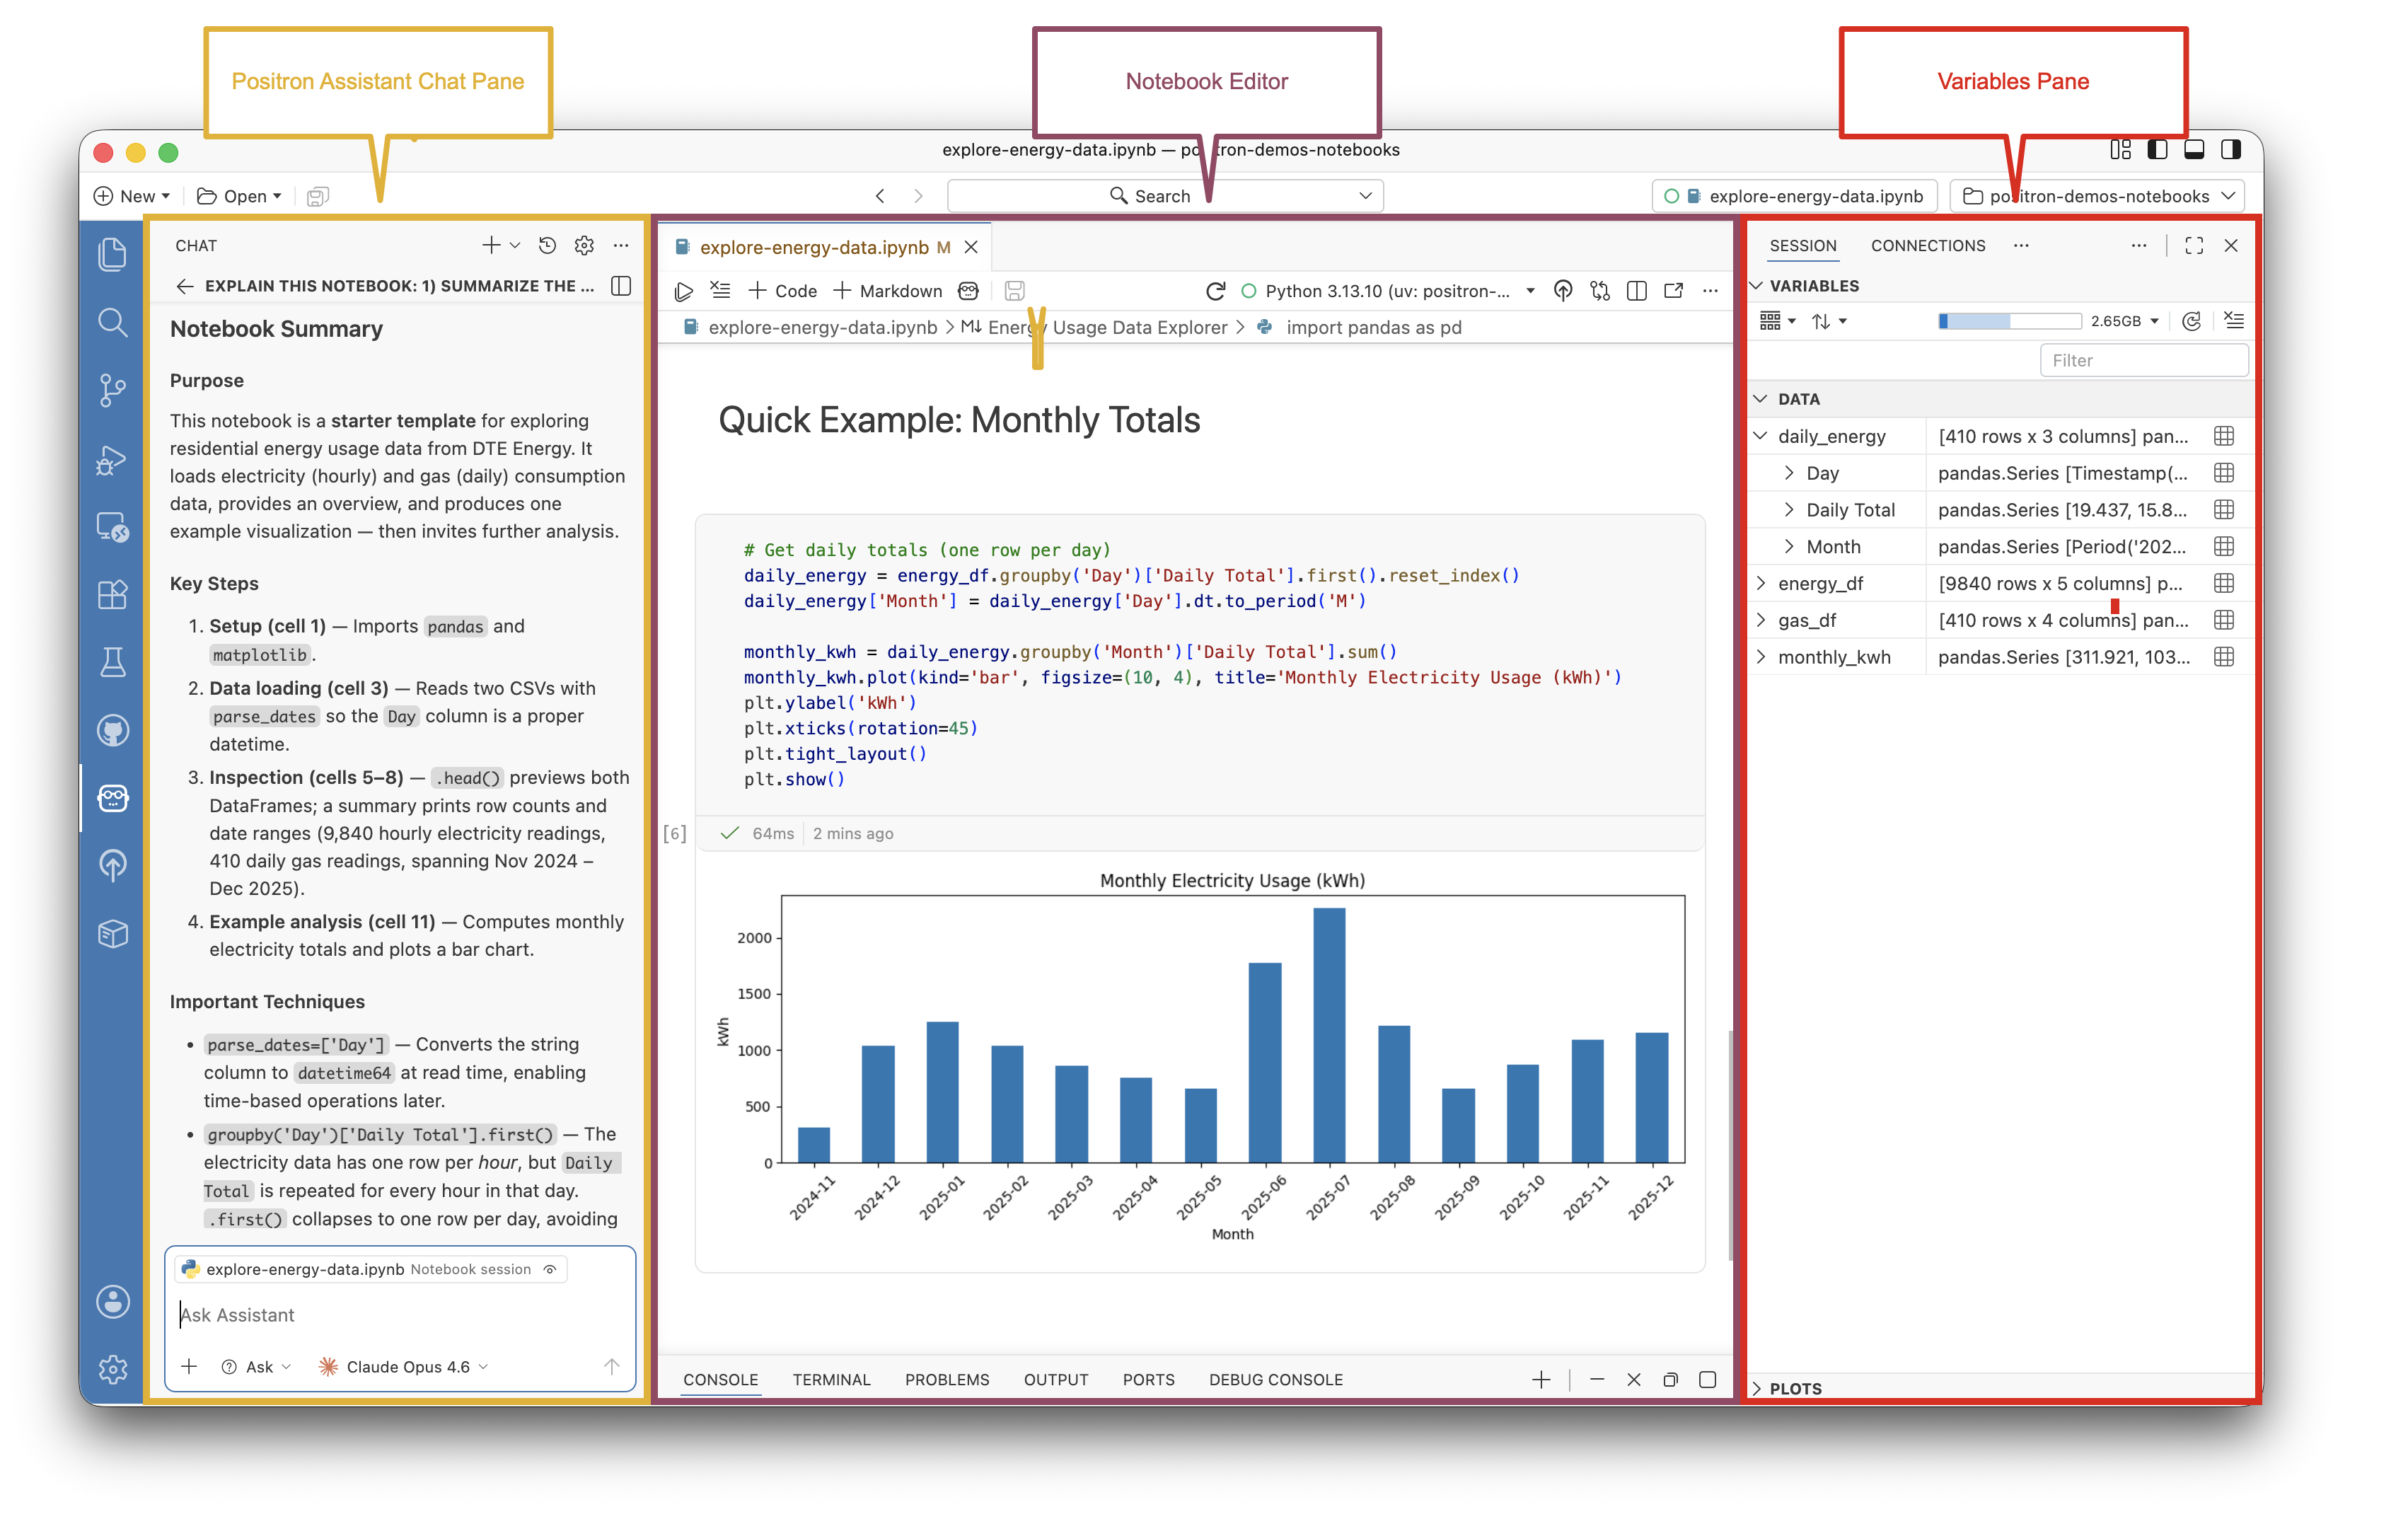Expand the gas_df variable
Screen dimensions: 2408x1531
click(1761, 620)
